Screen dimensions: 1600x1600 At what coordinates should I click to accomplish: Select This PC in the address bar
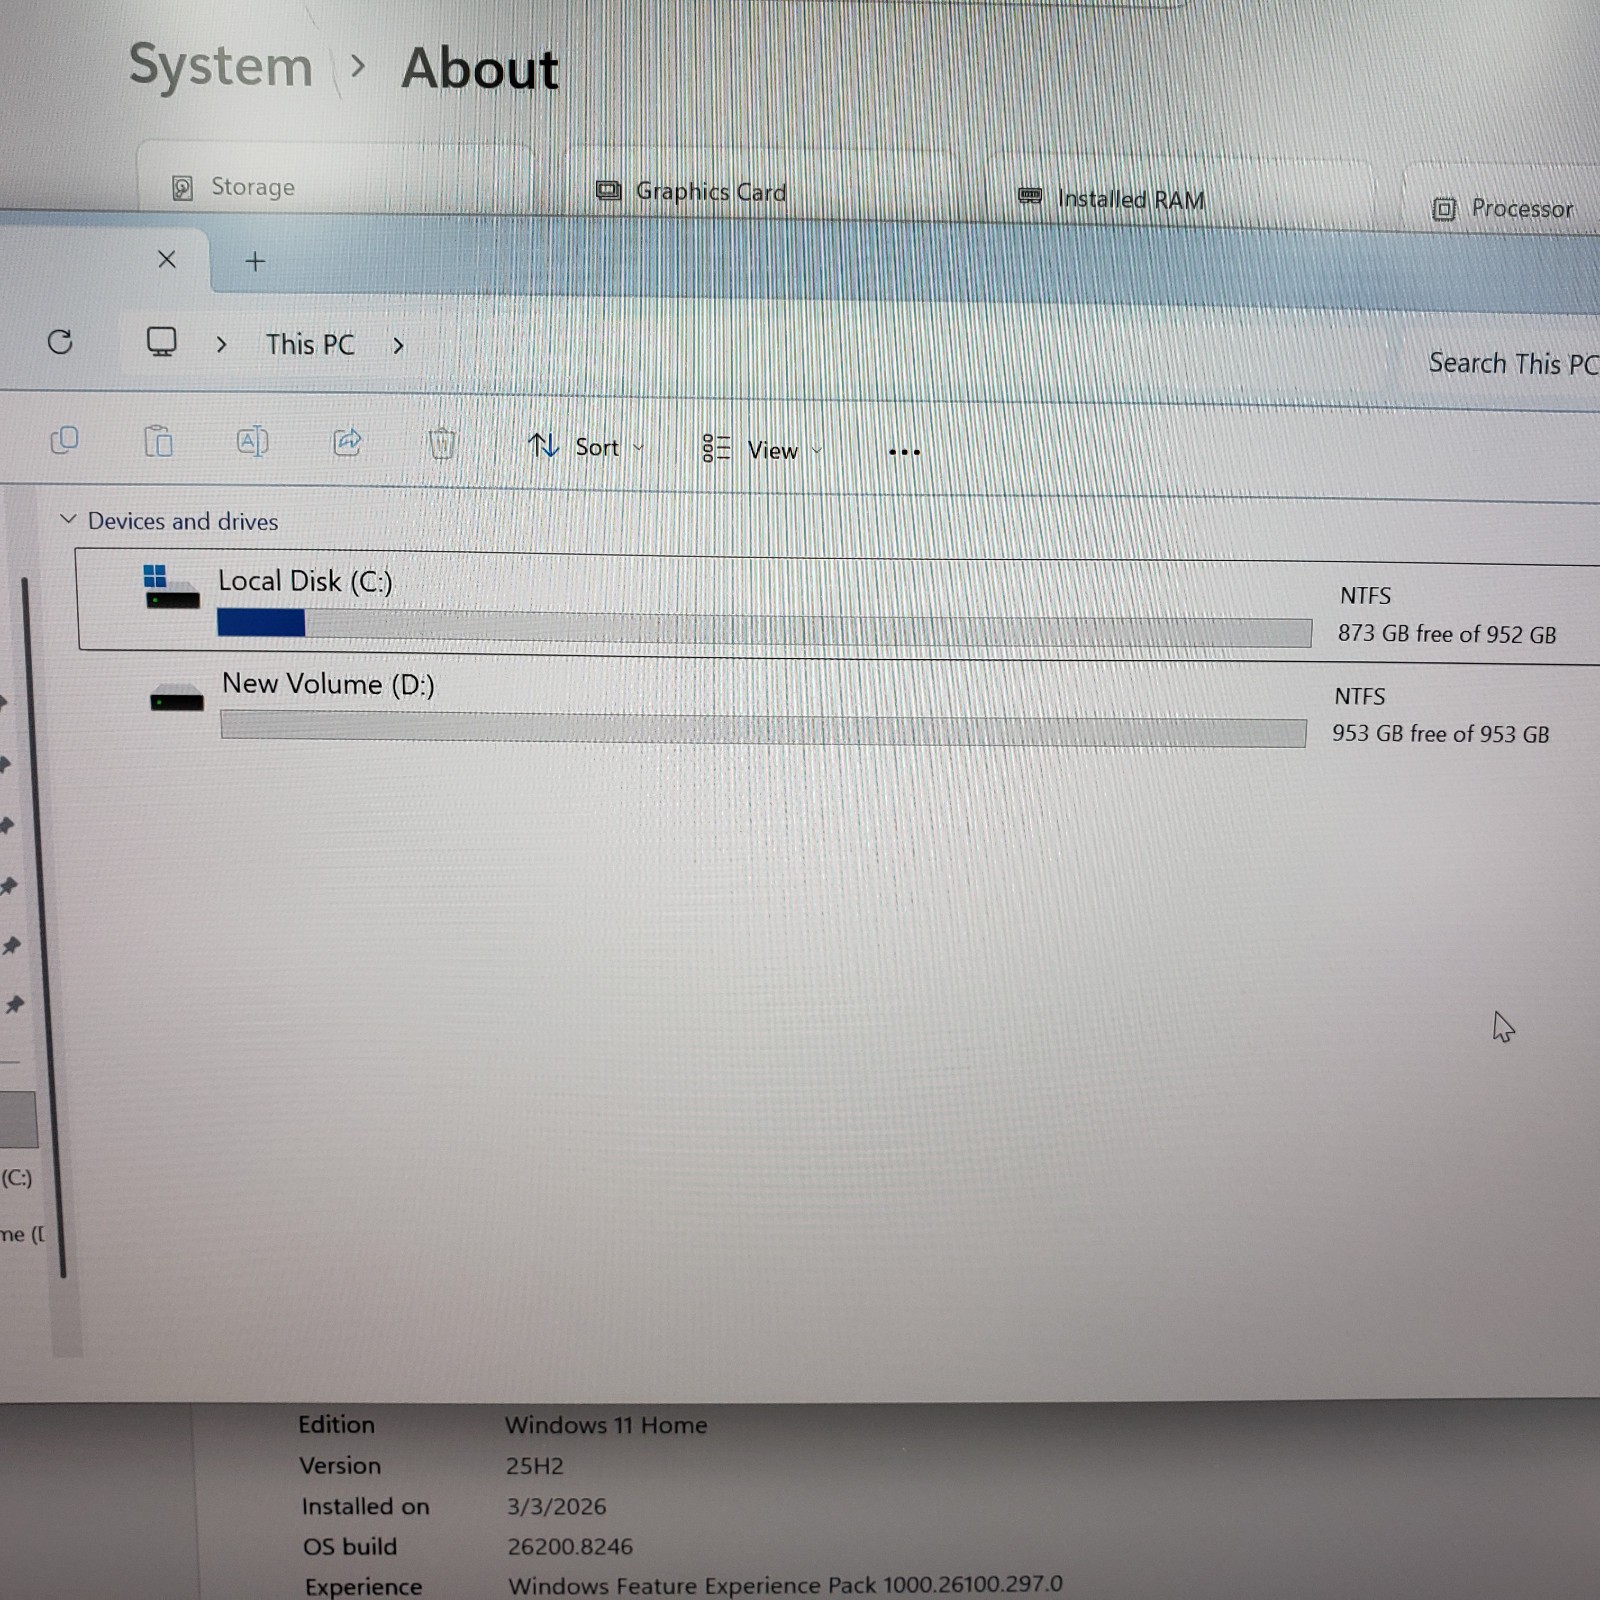coord(310,344)
